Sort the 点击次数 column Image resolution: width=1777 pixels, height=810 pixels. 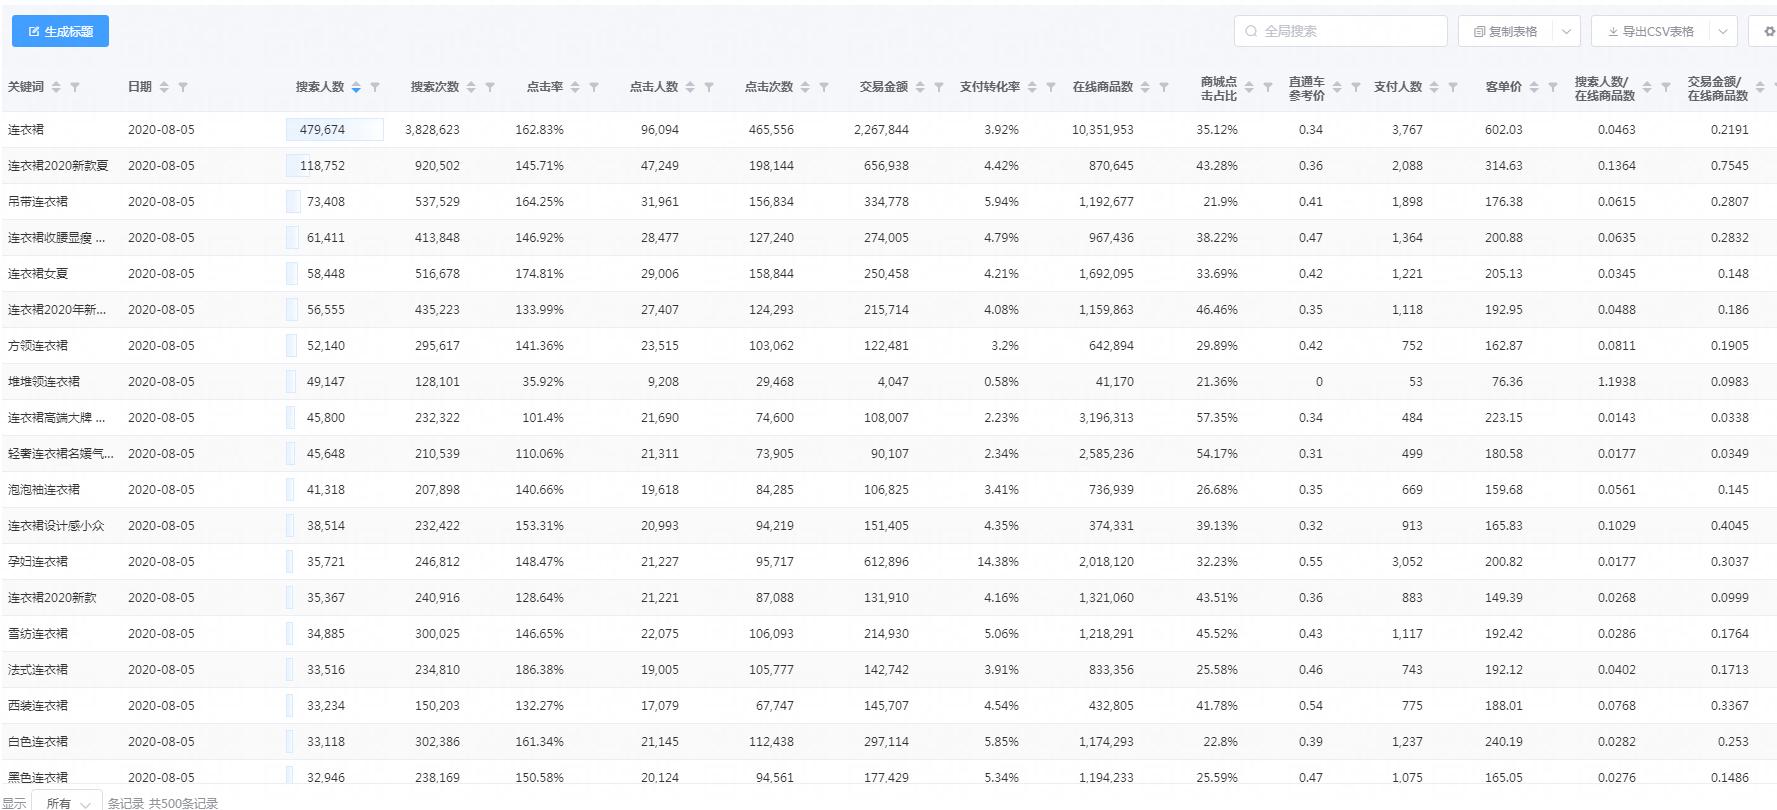pyautogui.click(x=805, y=87)
